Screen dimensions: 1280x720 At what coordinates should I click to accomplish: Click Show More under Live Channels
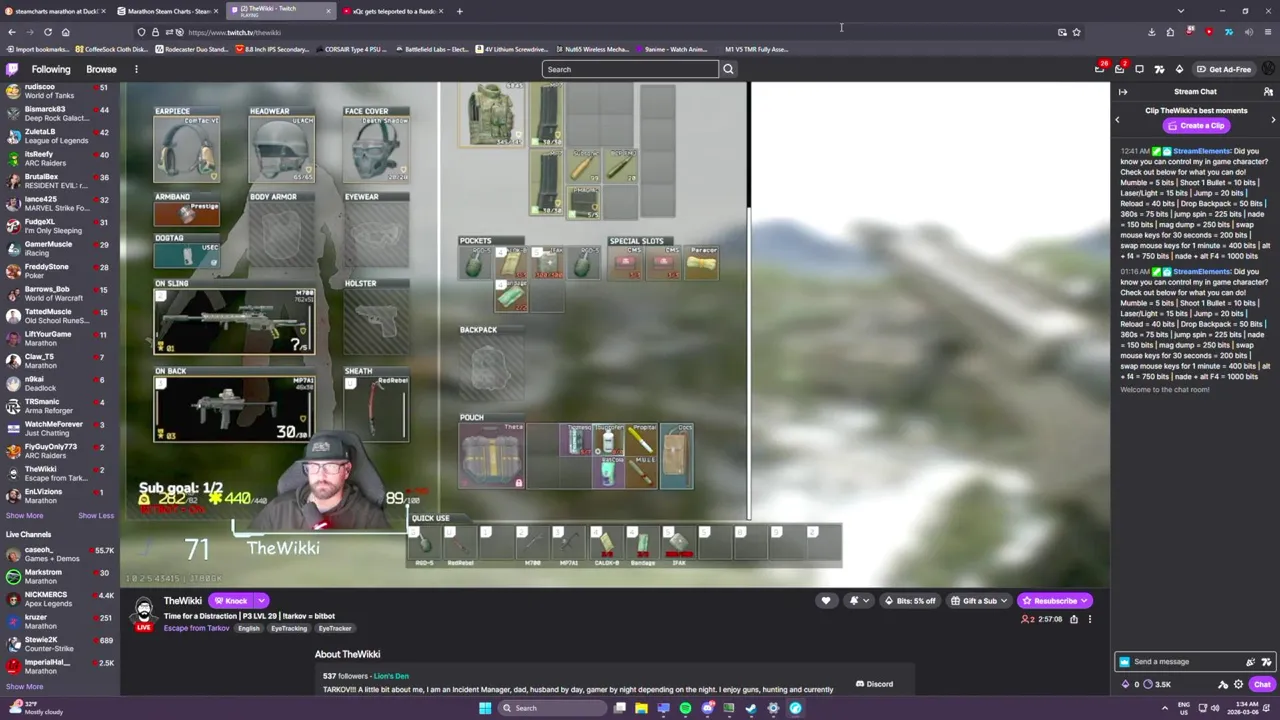click(24, 686)
